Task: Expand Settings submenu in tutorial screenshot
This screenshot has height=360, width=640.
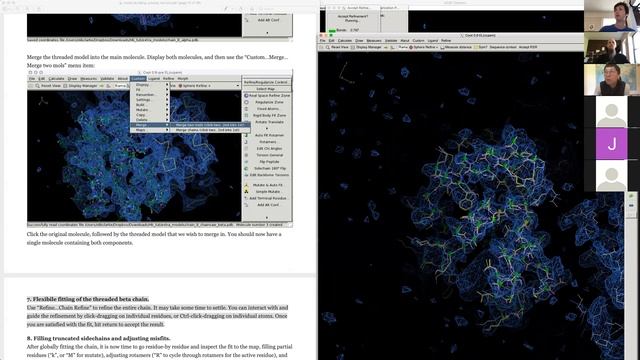Action: tap(149, 100)
